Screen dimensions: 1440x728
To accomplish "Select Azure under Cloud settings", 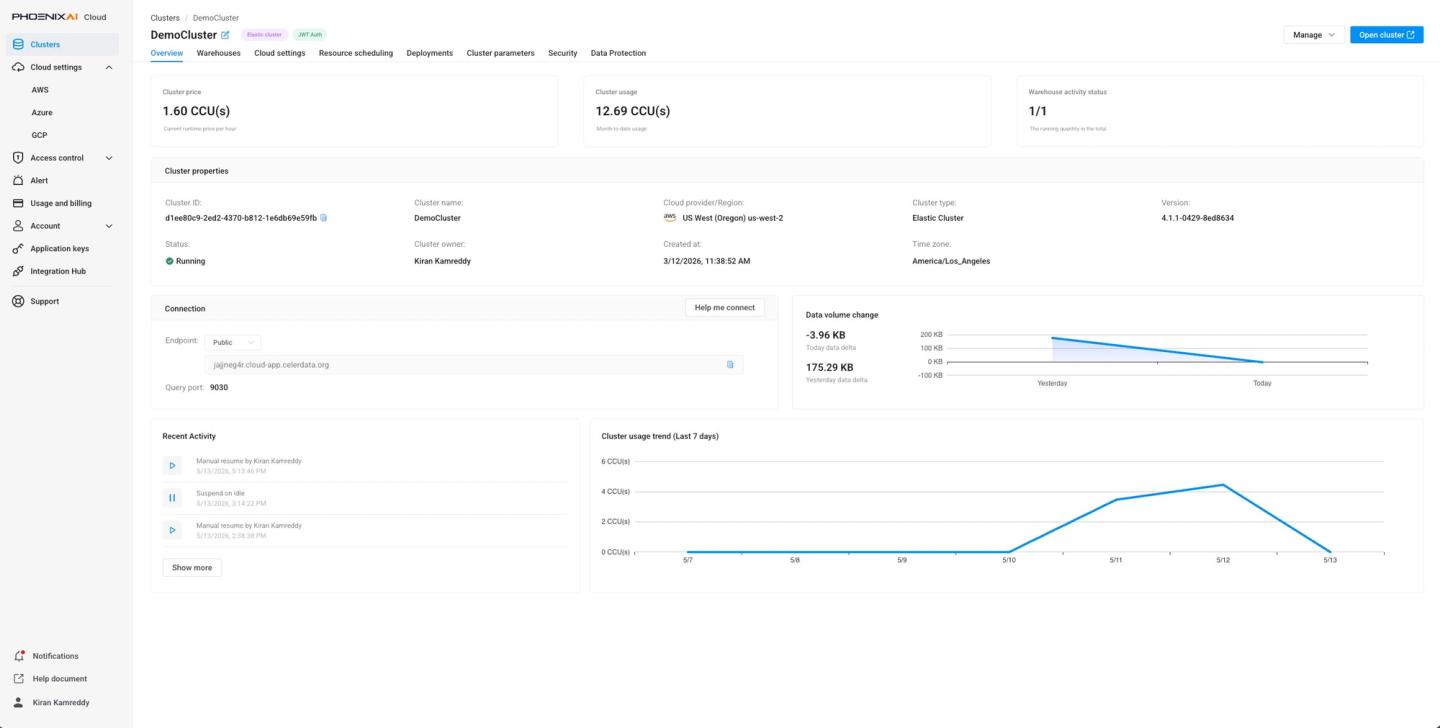I will pos(42,113).
